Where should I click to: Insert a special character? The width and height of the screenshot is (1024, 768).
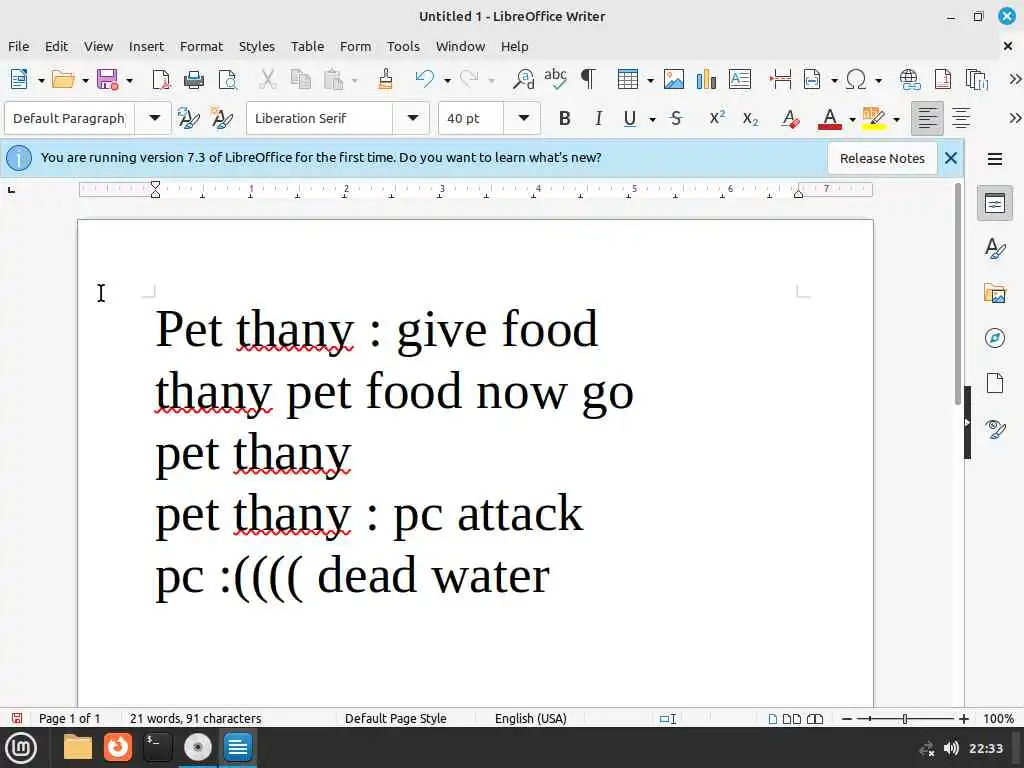pos(856,80)
